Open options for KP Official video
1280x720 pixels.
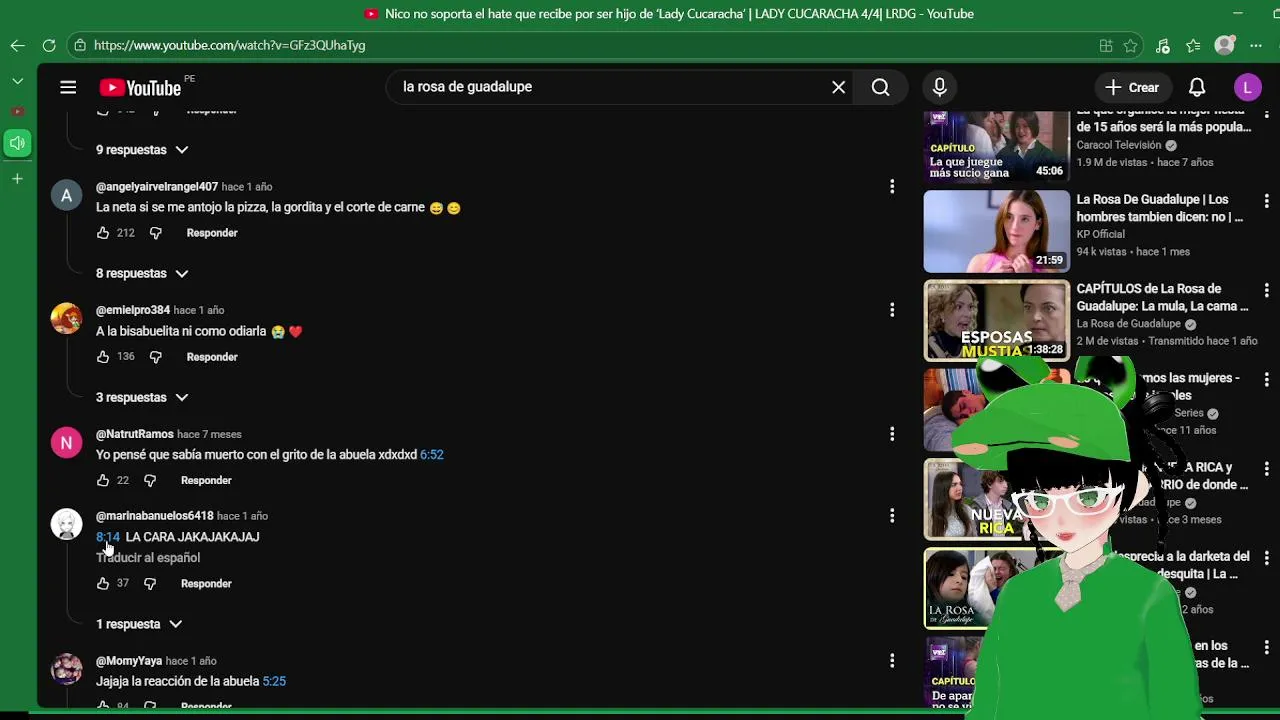point(1266,202)
